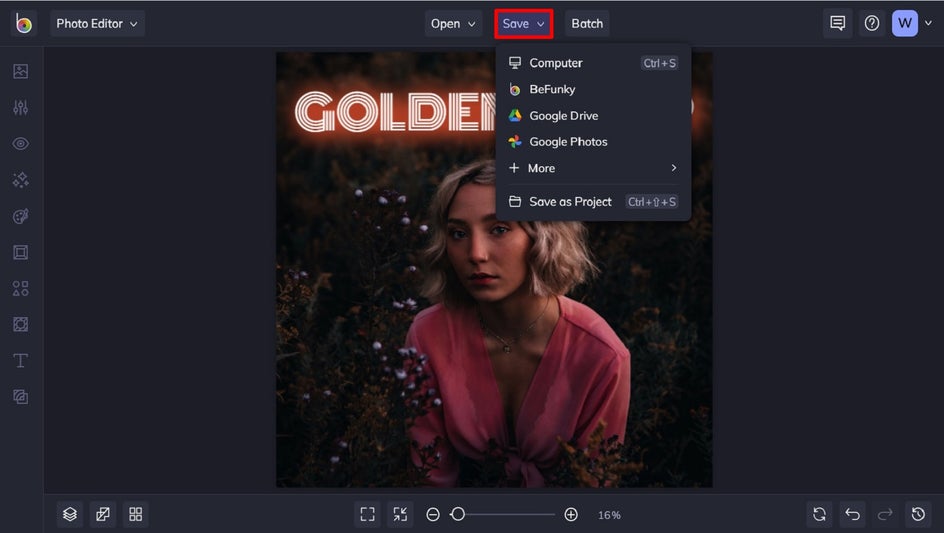Click the undo arrow button
Screen dimensions: 944x533
852,514
